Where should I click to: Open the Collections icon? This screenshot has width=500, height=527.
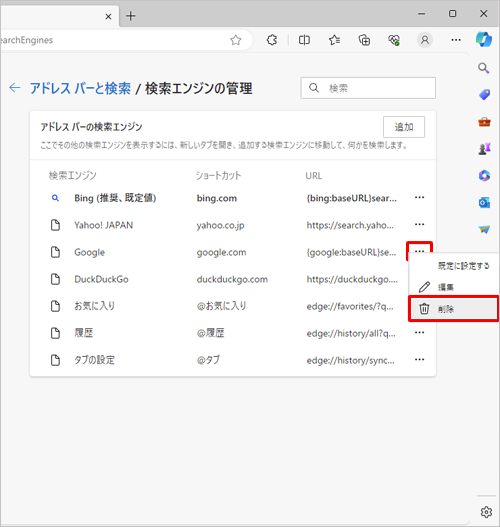point(364,40)
